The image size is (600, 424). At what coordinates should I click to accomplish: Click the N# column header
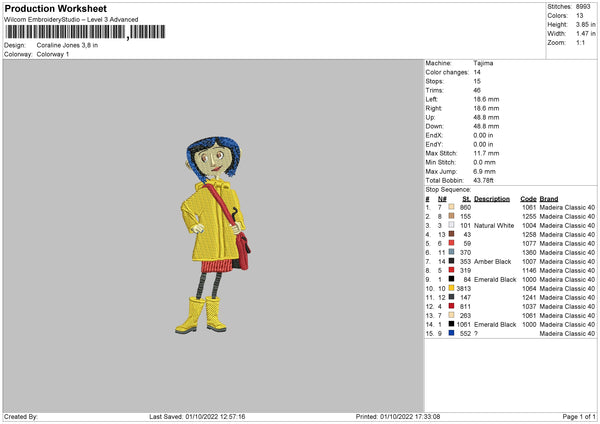(442, 198)
